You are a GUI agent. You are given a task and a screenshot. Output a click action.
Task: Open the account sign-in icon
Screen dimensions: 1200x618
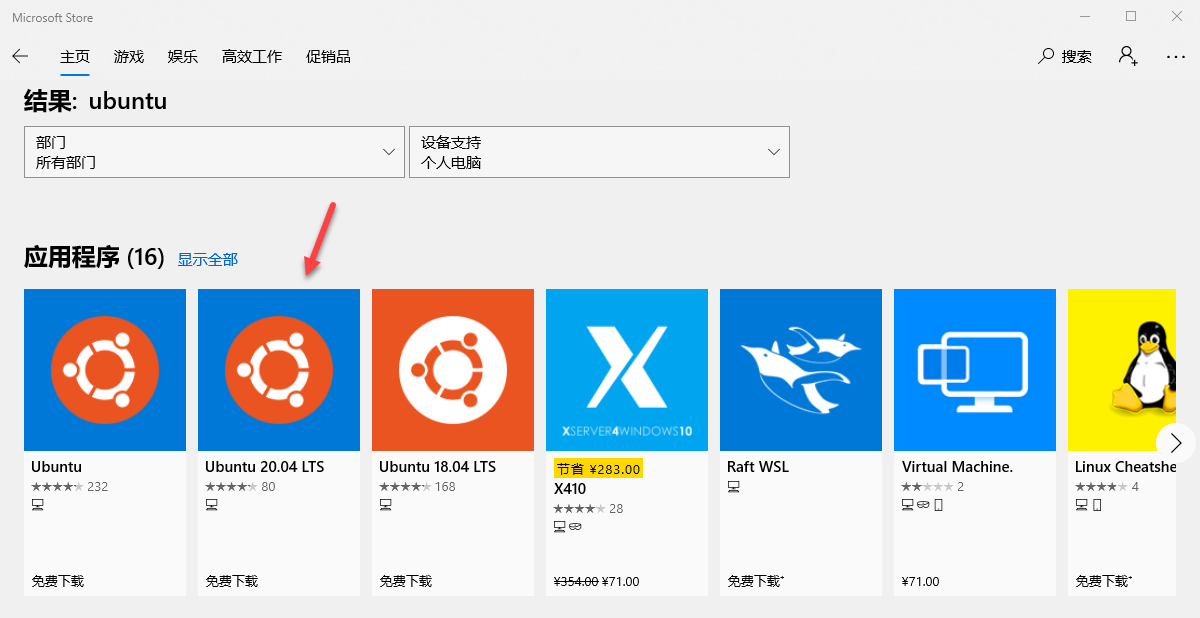[1128, 57]
